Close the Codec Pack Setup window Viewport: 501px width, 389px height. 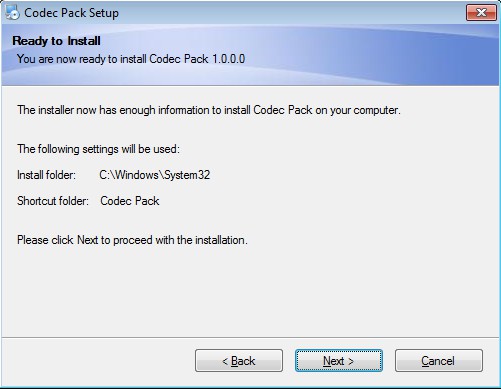click(x=481, y=13)
